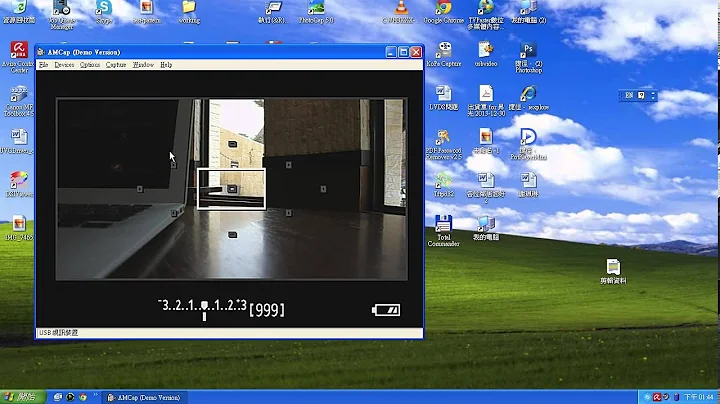The width and height of the screenshot is (720, 404).
Task: Minimize the AMCap window
Action: pyautogui.click(x=391, y=52)
